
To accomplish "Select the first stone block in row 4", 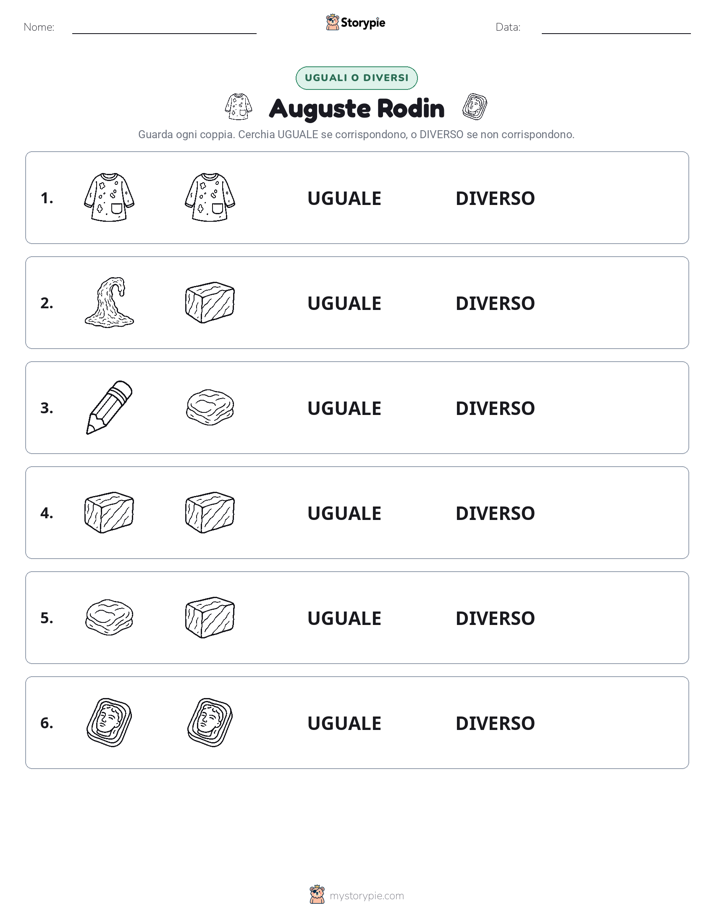I will (109, 512).
